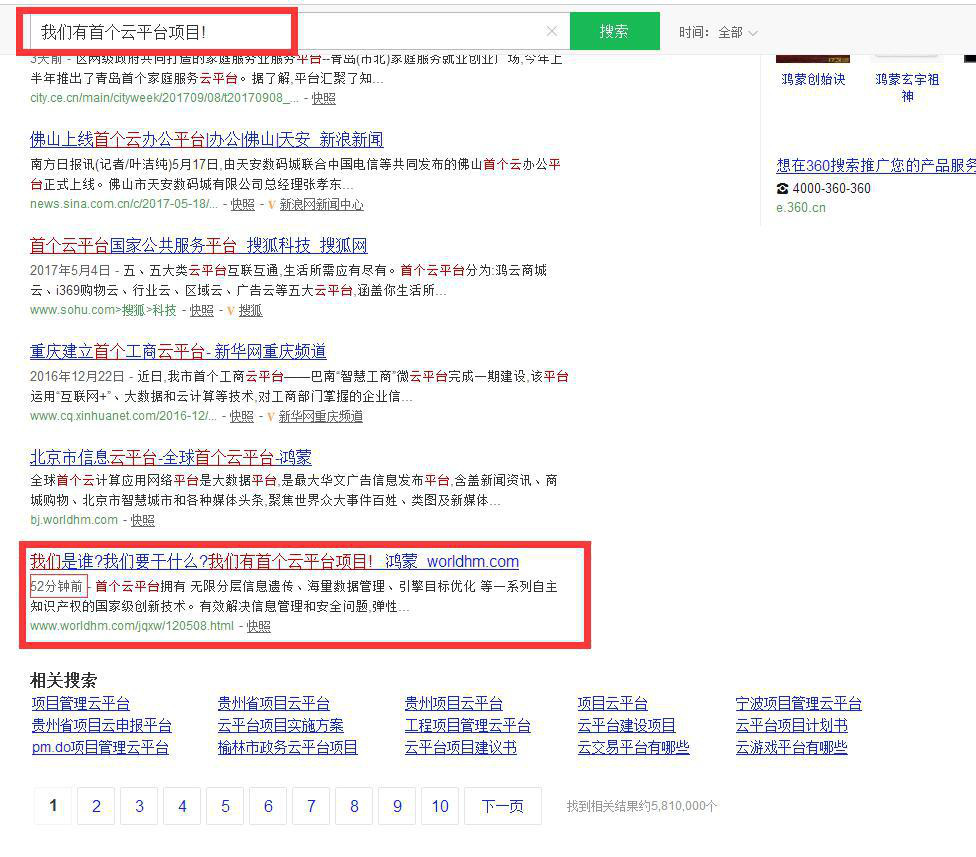View 快照 for www.cq.xinhuanet.com result
Image resolution: width=976 pixels, height=857 pixels.
(242, 416)
